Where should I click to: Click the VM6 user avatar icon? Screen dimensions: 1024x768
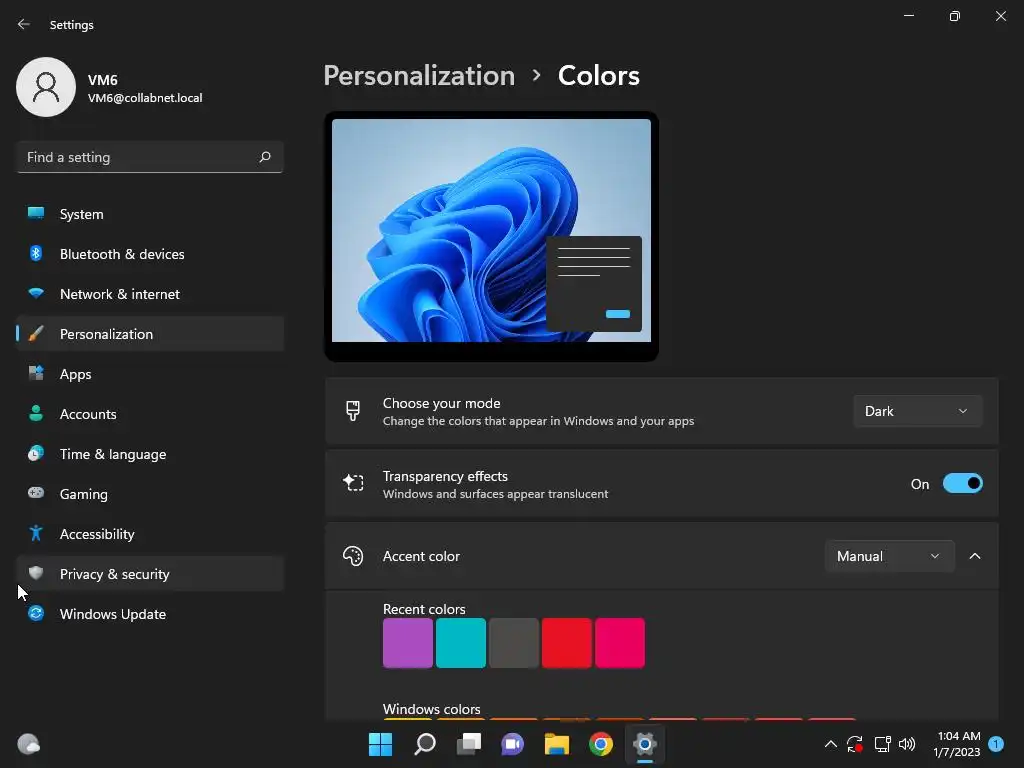46,87
